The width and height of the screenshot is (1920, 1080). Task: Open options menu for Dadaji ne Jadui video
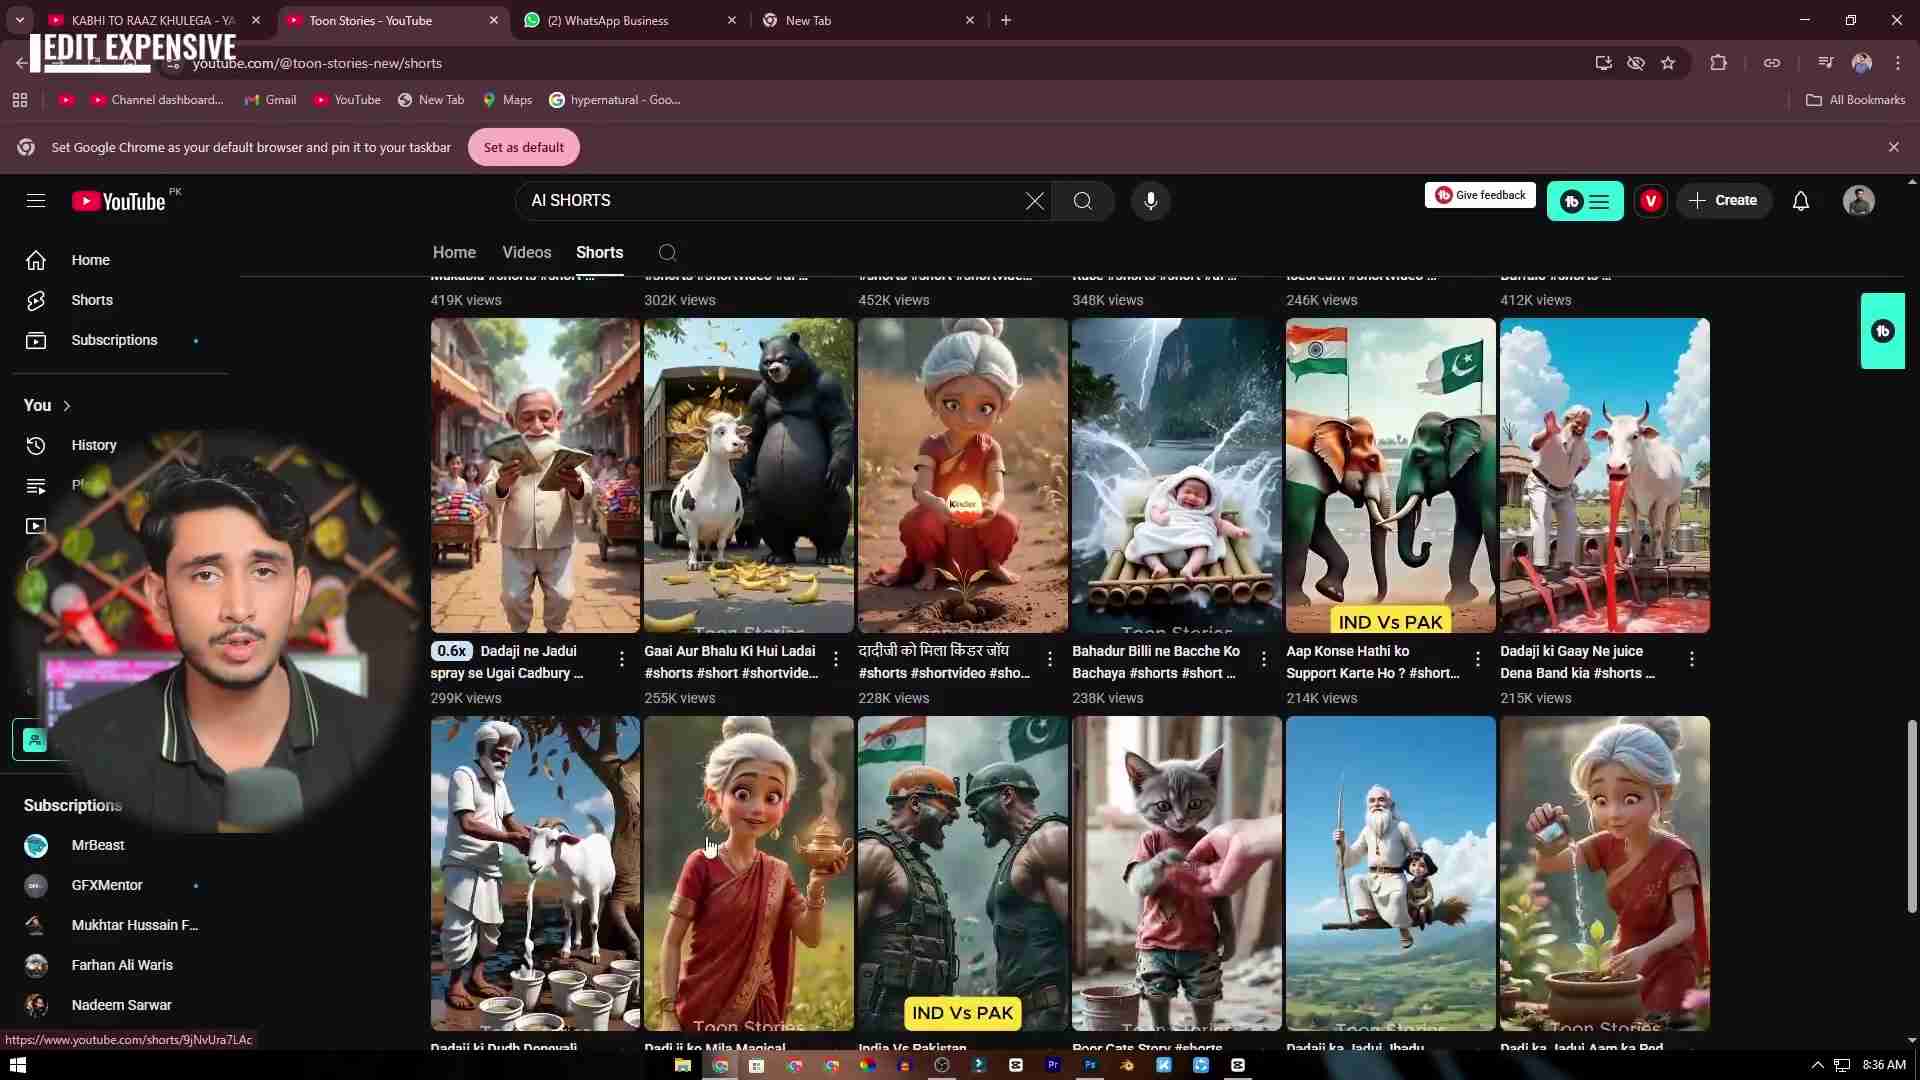[x=622, y=659]
